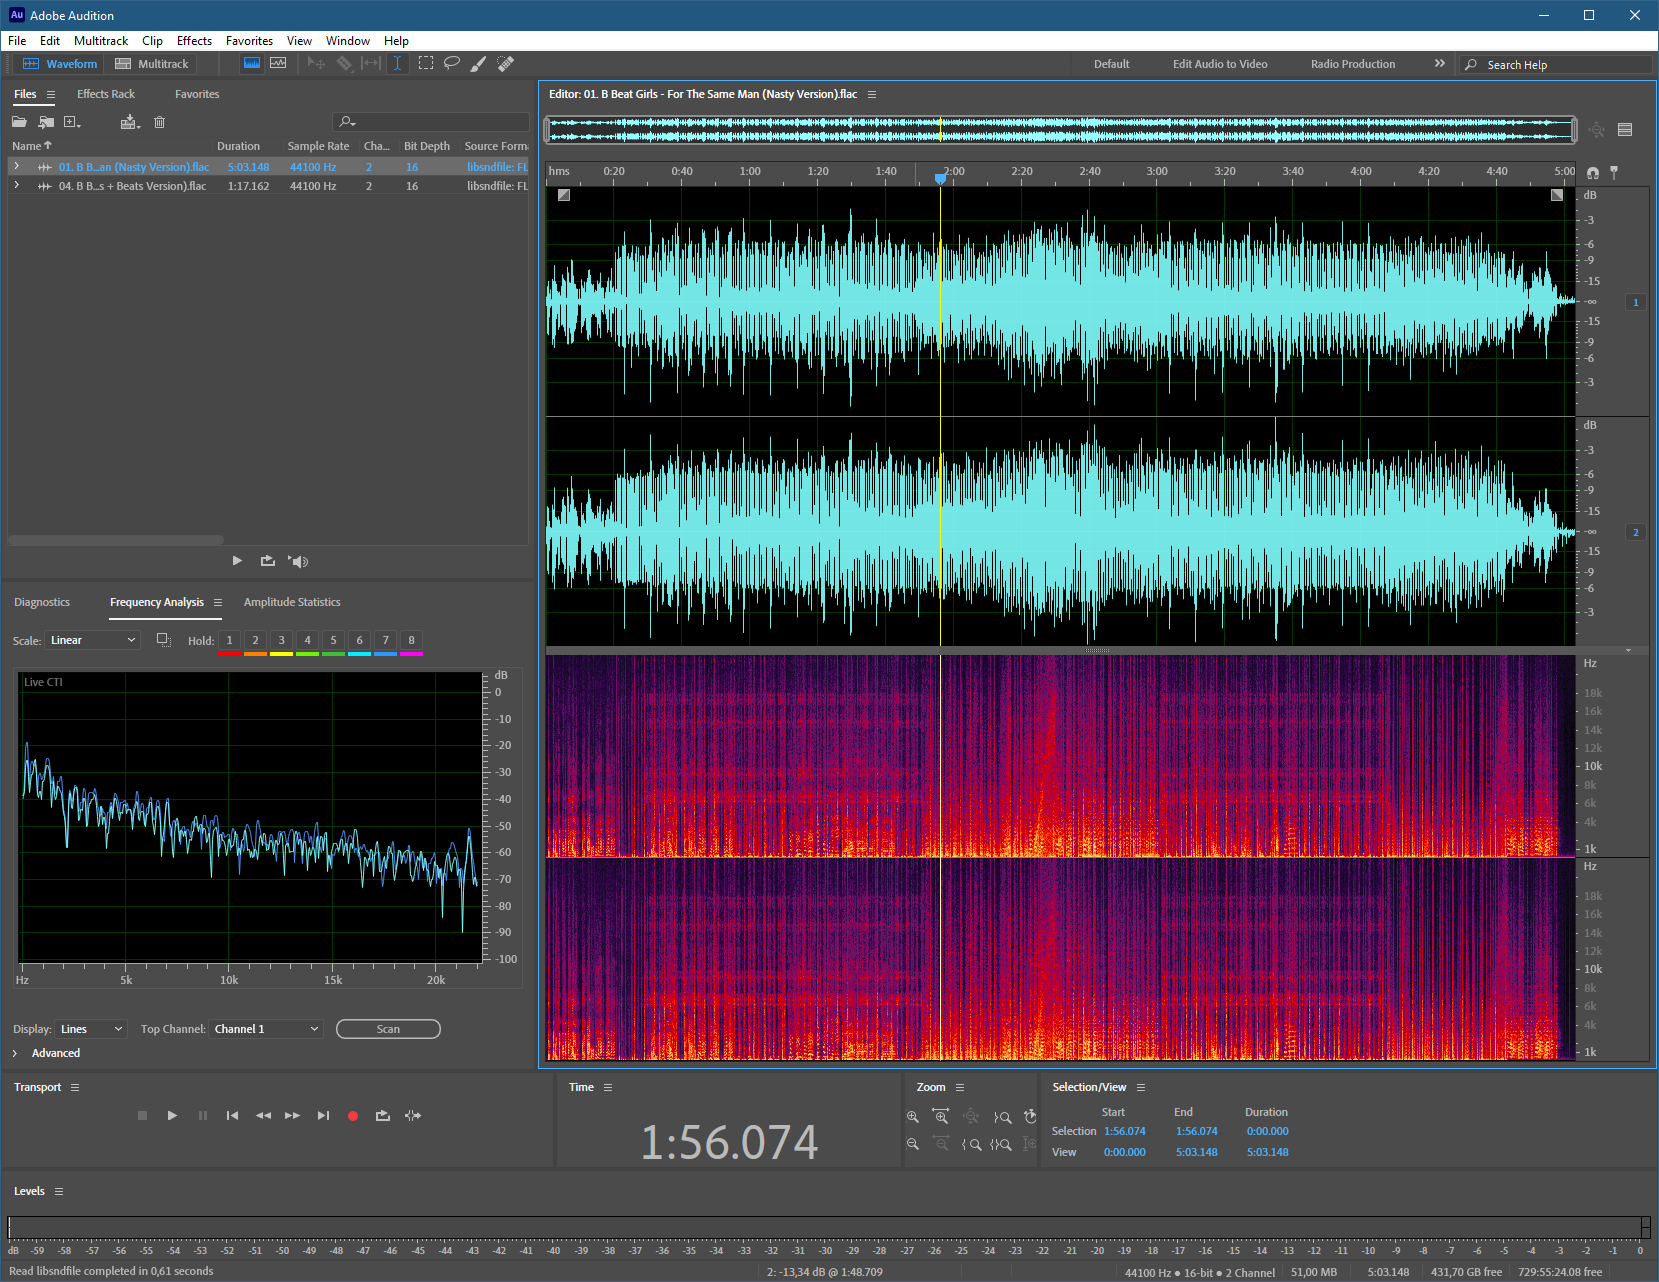This screenshot has height=1282, width=1659.
Task: Click the copy-to-clipboard icon beside Scale dropdown
Action: click(x=164, y=640)
